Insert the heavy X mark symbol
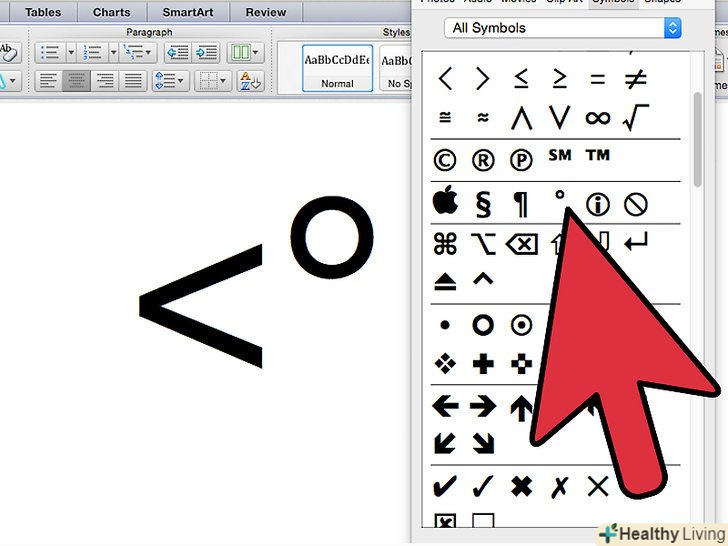The width and height of the screenshot is (728, 546). point(521,487)
